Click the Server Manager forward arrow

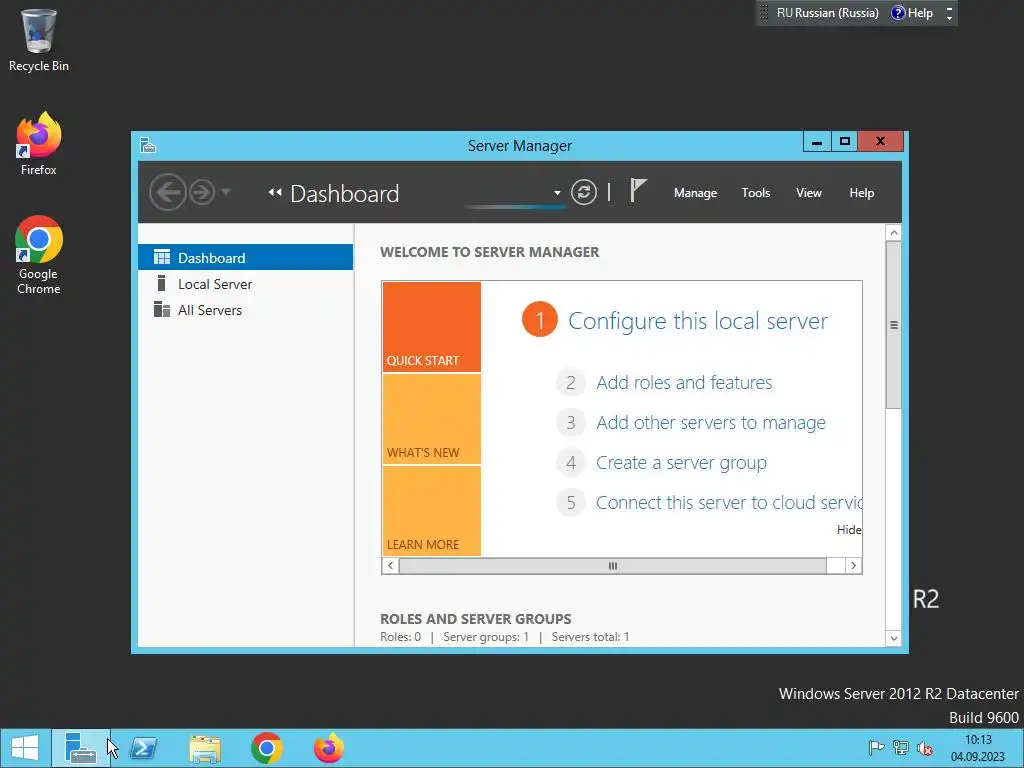pos(202,192)
